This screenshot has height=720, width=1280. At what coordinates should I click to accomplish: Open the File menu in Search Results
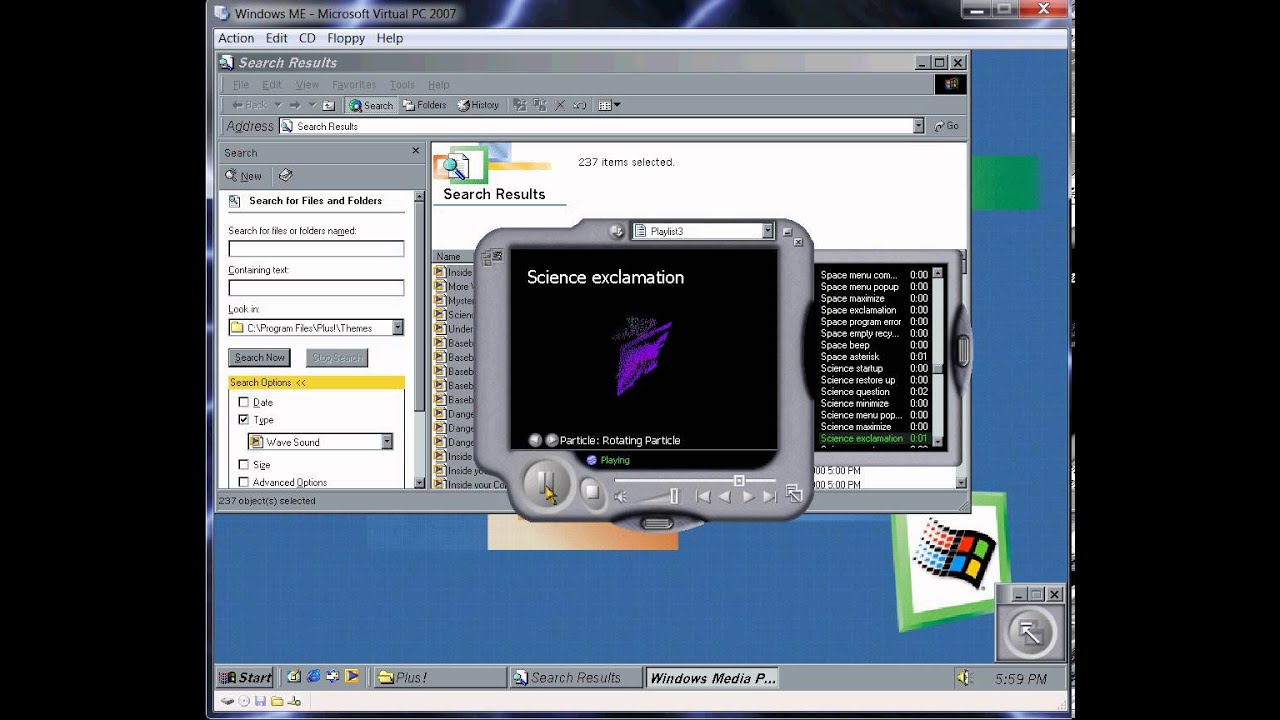coord(241,85)
